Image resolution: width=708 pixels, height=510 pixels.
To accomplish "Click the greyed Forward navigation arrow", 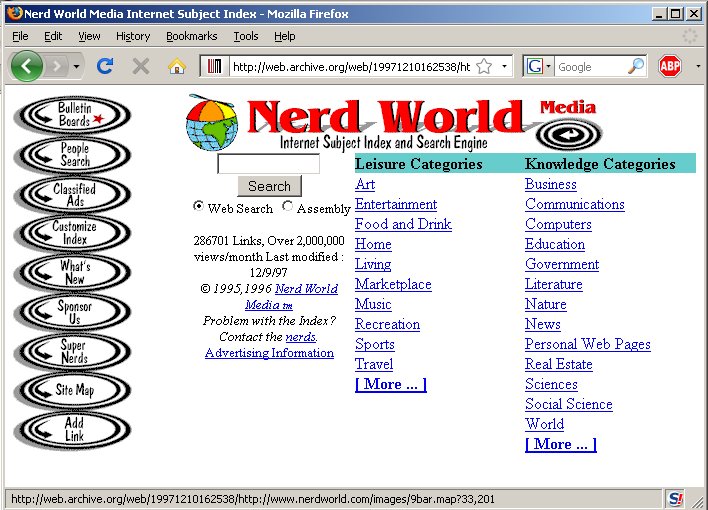I will 57,67.
